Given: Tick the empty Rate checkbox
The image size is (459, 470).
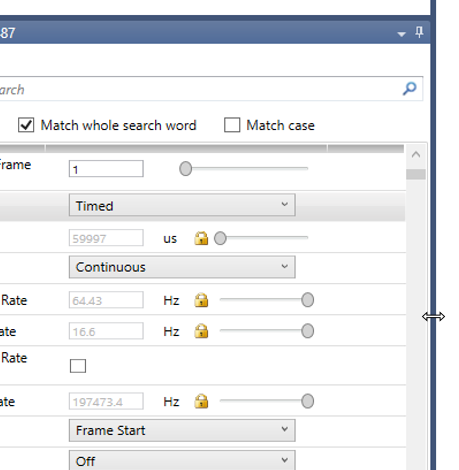Looking at the screenshot, I should click(78, 366).
